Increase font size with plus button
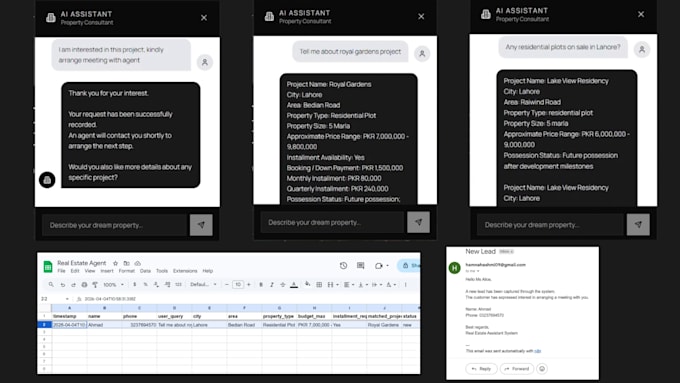Image resolution: width=680 pixels, height=383 pixels. pos(248,285)
